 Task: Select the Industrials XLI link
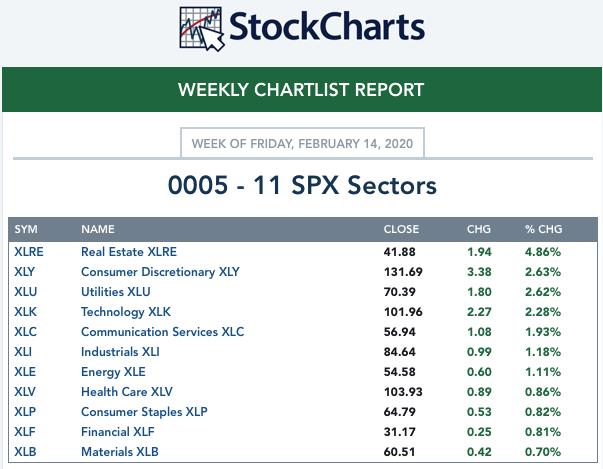coord(120,352)
